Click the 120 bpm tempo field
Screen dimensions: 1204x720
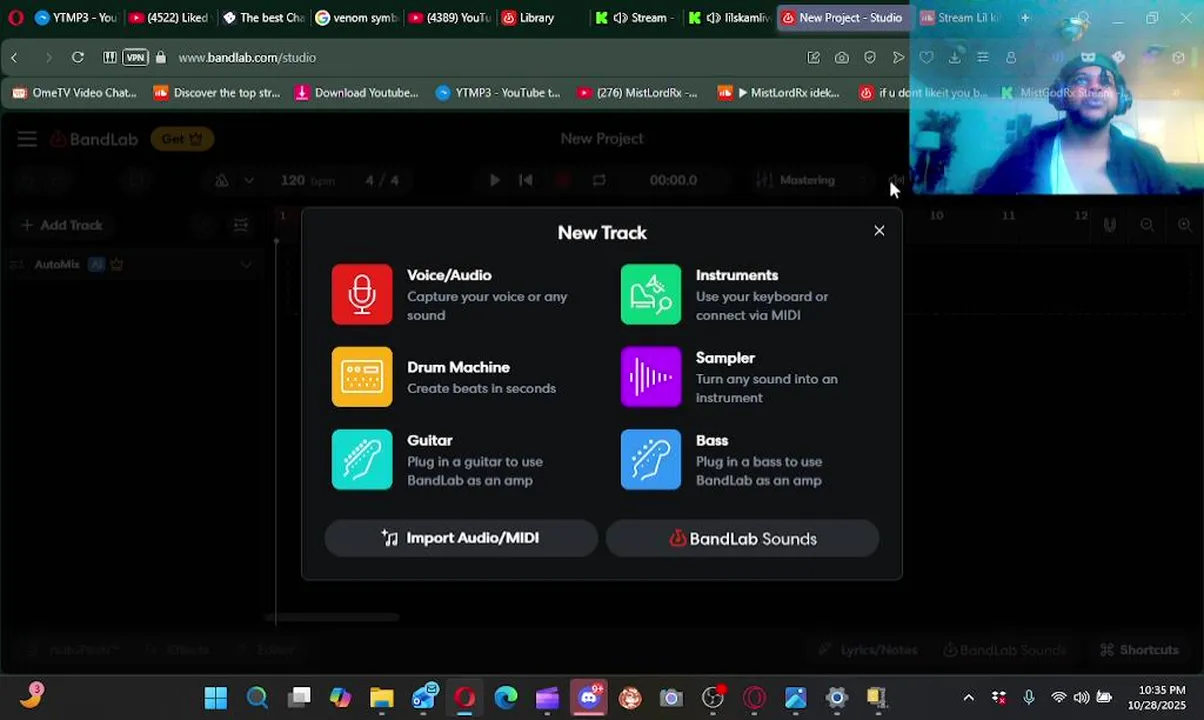[x=307, y=180]
